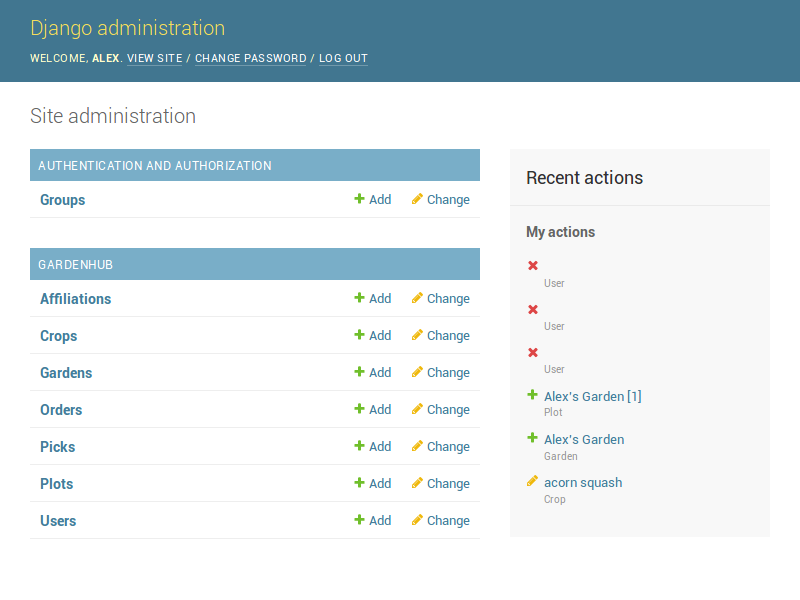The image size is (800, 600).
Task: Click the green plus icon for Gardens
Action: (x=359, y=371)
